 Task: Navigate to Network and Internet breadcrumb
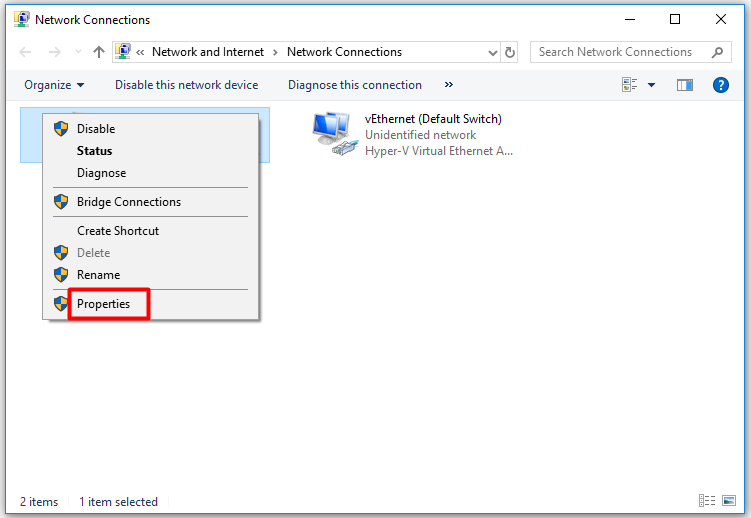point(208,52)
